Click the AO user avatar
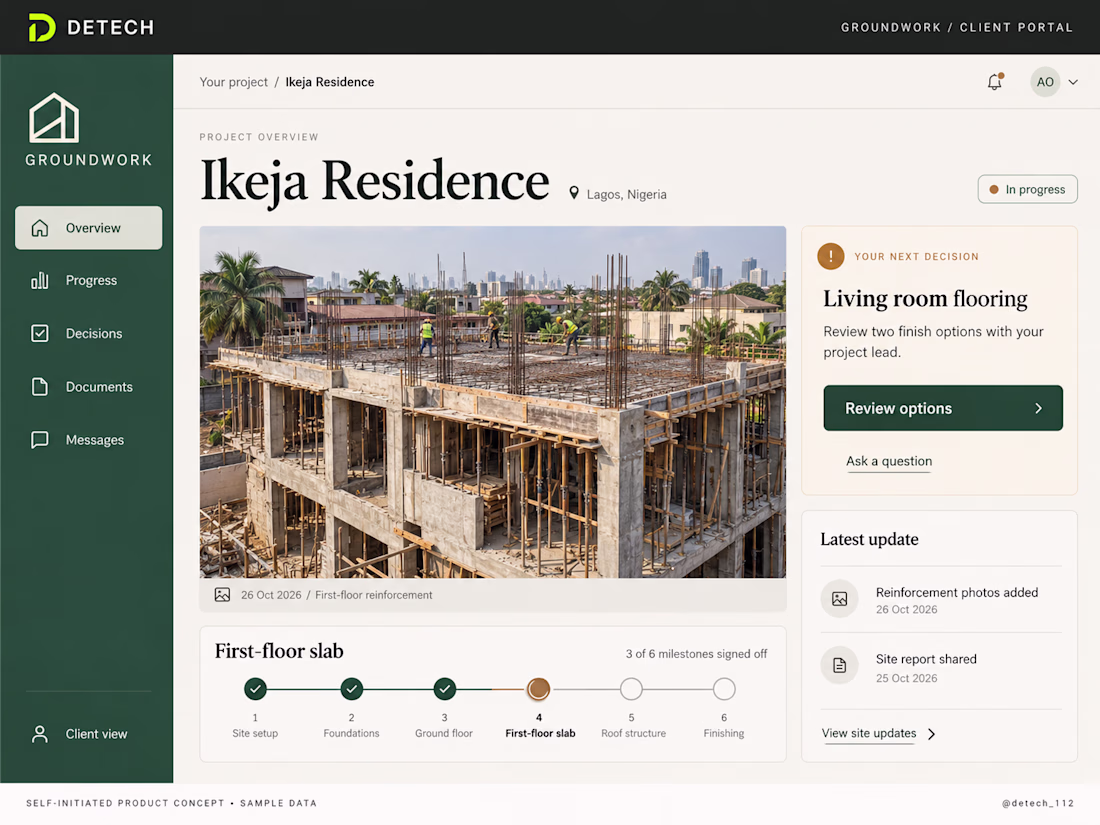 (x=1045, y=81)
